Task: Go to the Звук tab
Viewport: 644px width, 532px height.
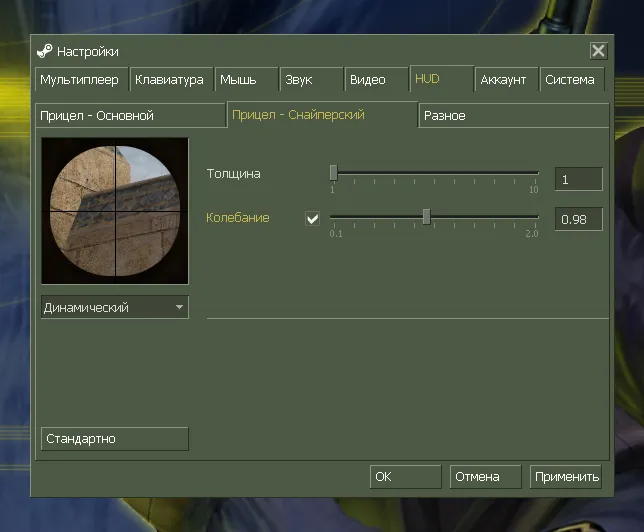Action: 312,79
